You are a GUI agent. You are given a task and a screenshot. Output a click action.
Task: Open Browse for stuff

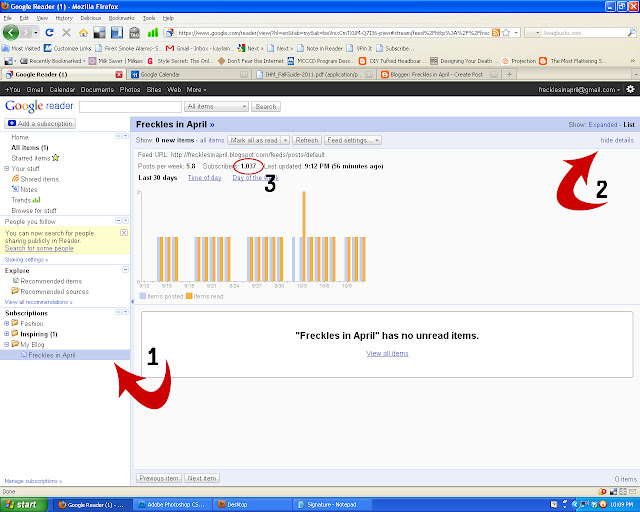click(34, 210)
